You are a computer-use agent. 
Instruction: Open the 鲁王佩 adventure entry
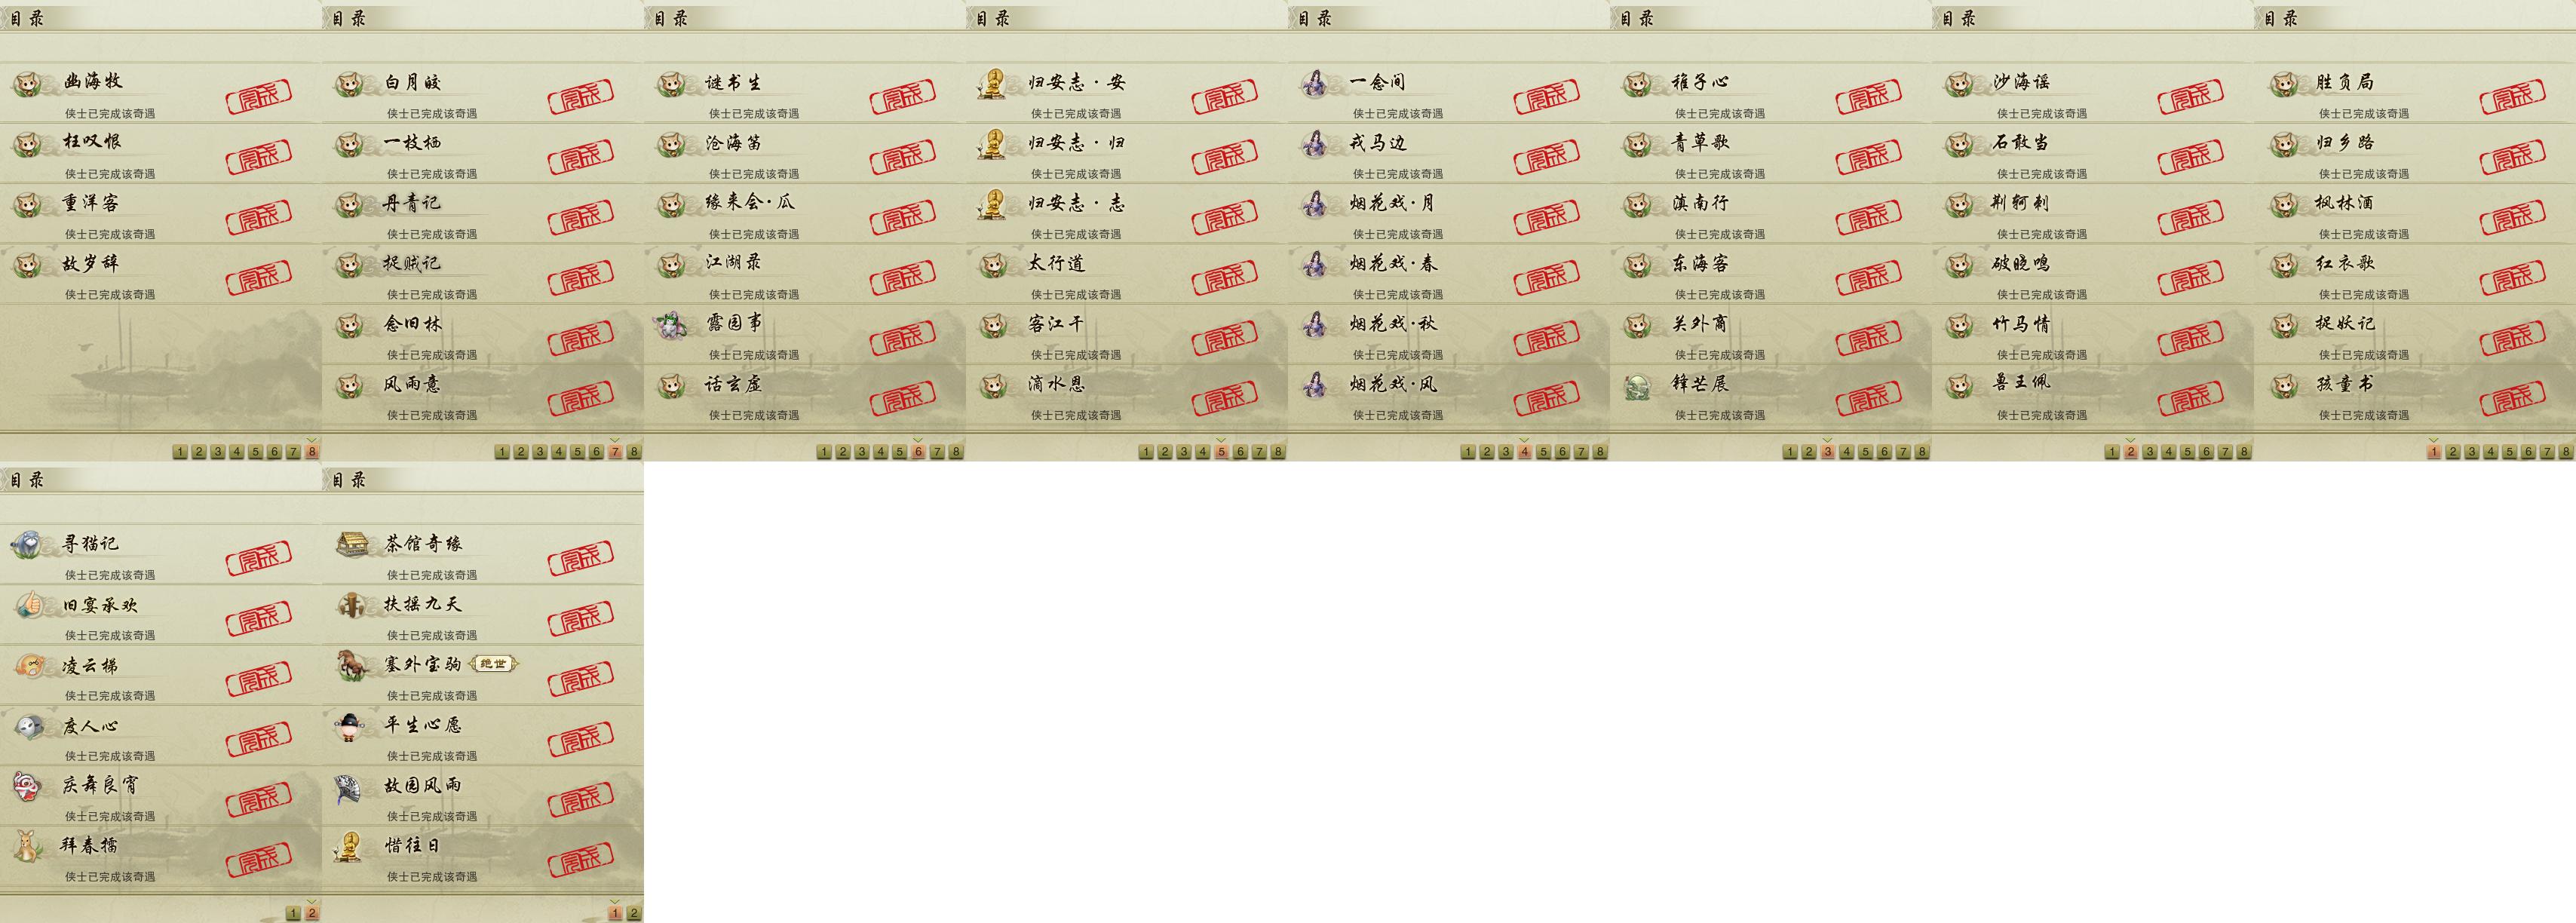(x=2093, y=394)
